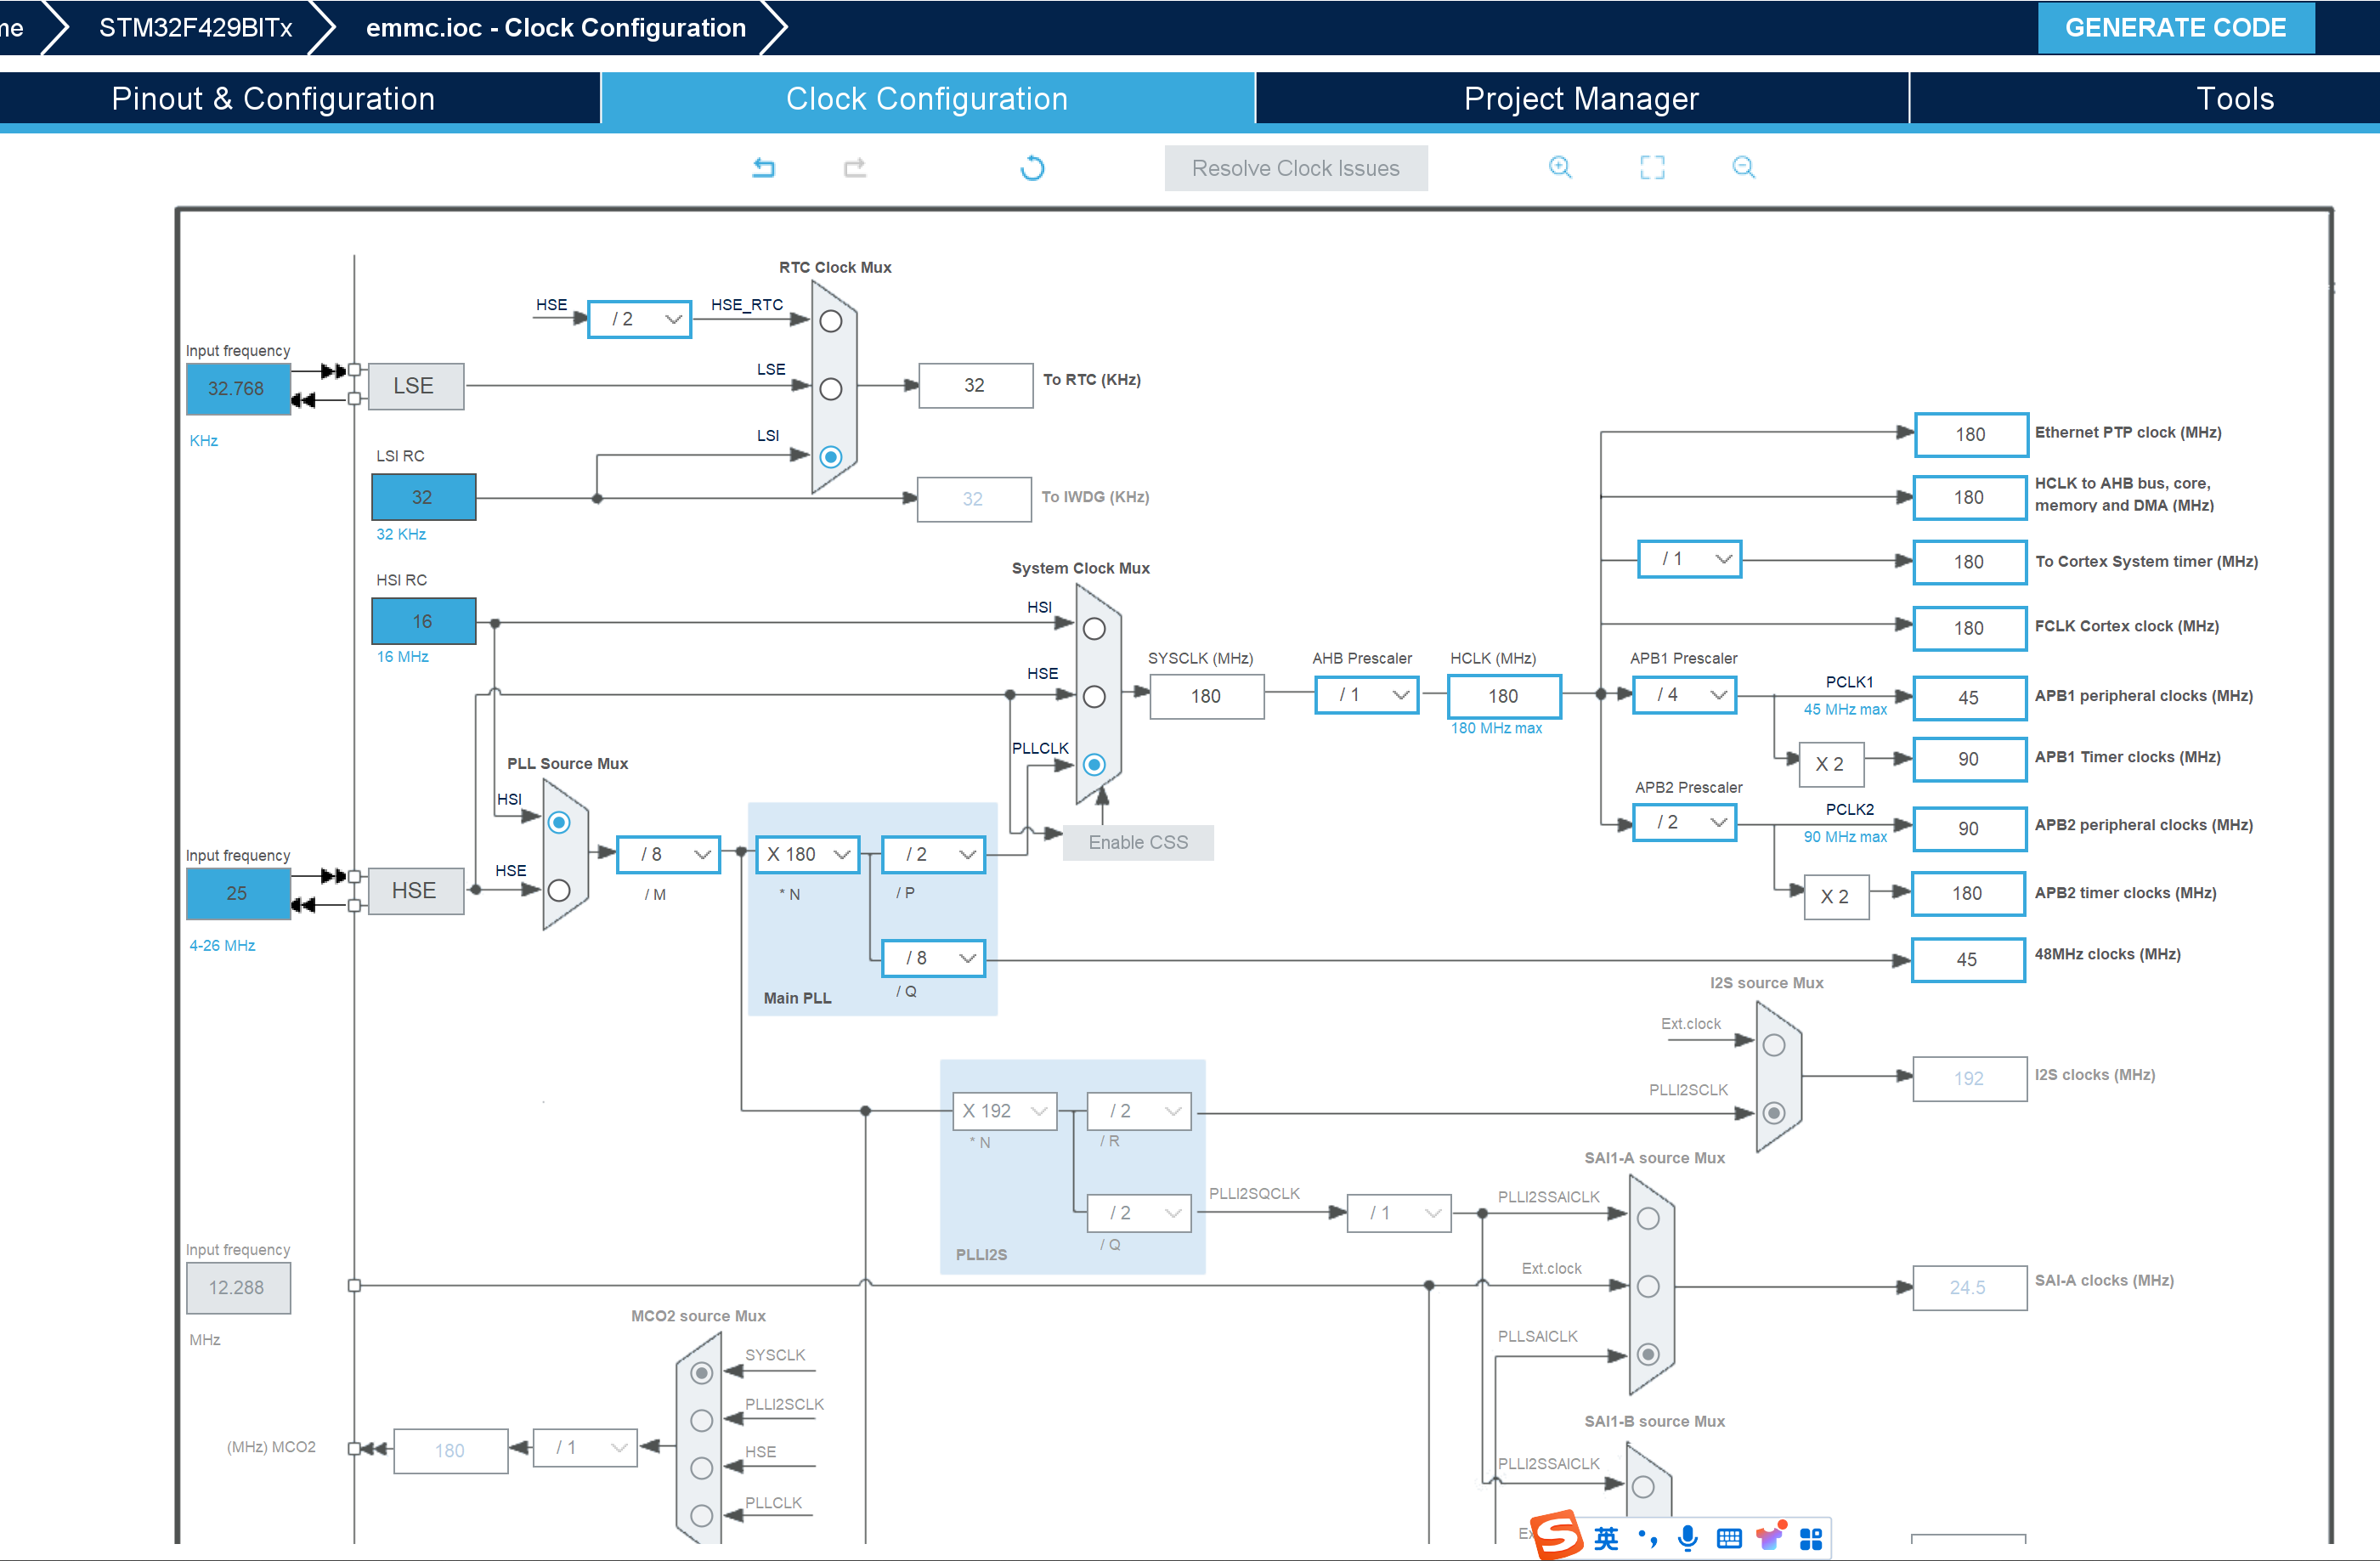The height and width of the screenshot is (1561, 2380).
Task: Click the IME skin shirt icon
Action: tap(1770, 1536)
